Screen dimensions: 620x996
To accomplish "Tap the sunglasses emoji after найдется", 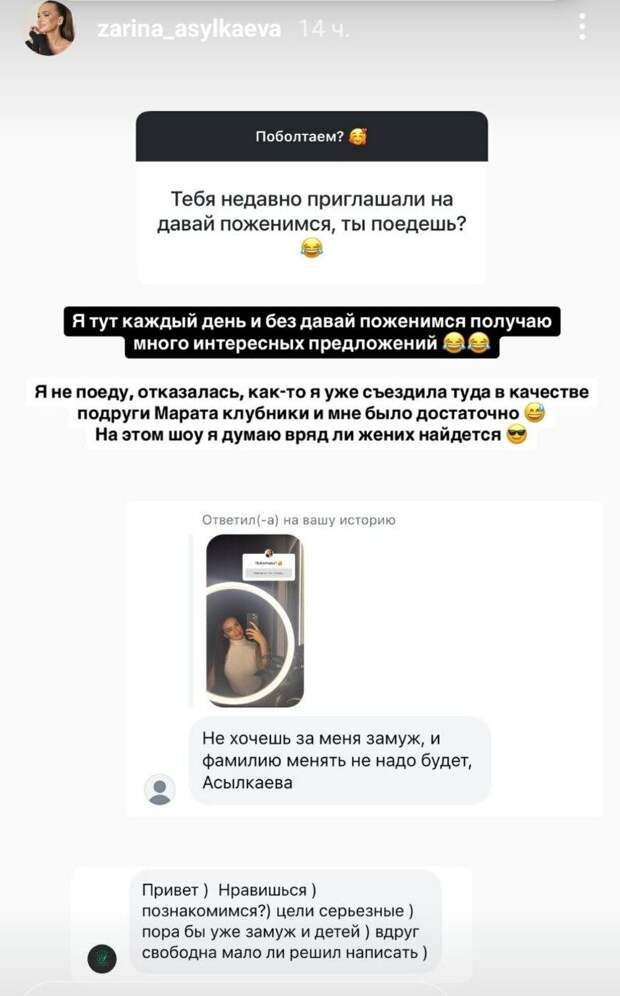I will (x=517, y=435).
